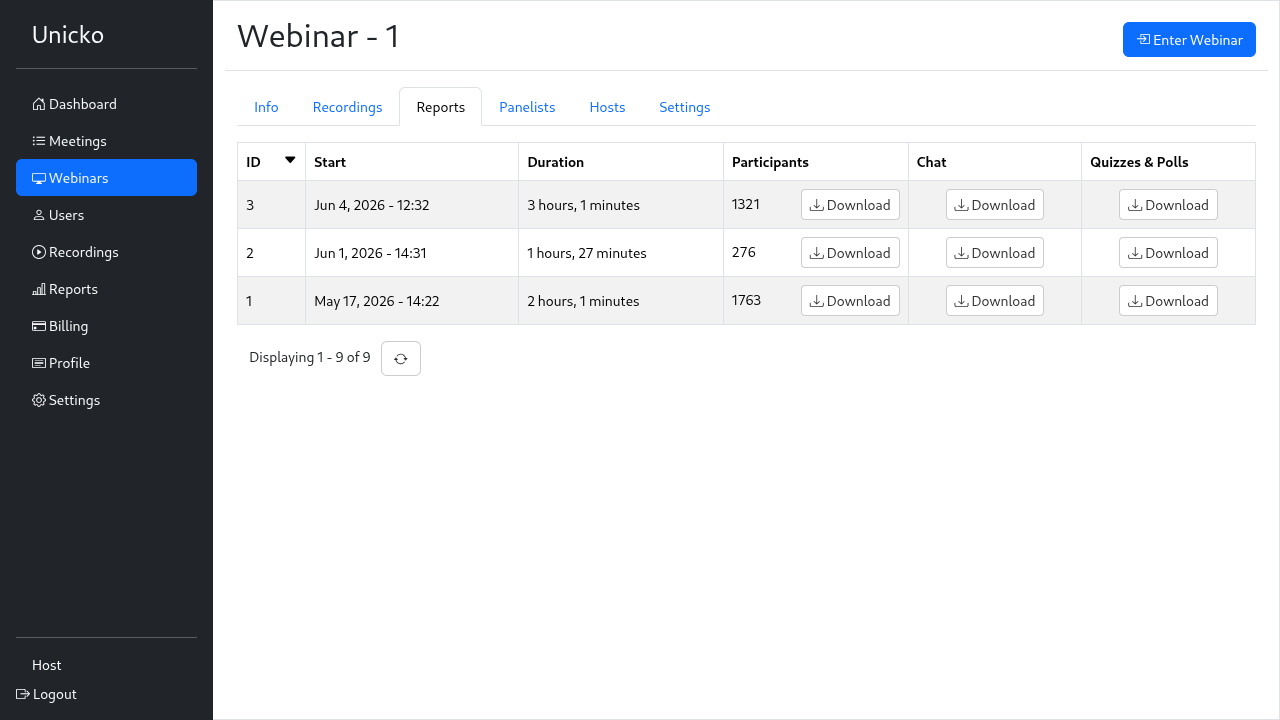Click the Duration column header
Screen dimensions: 1280x720
pos(621,162)
